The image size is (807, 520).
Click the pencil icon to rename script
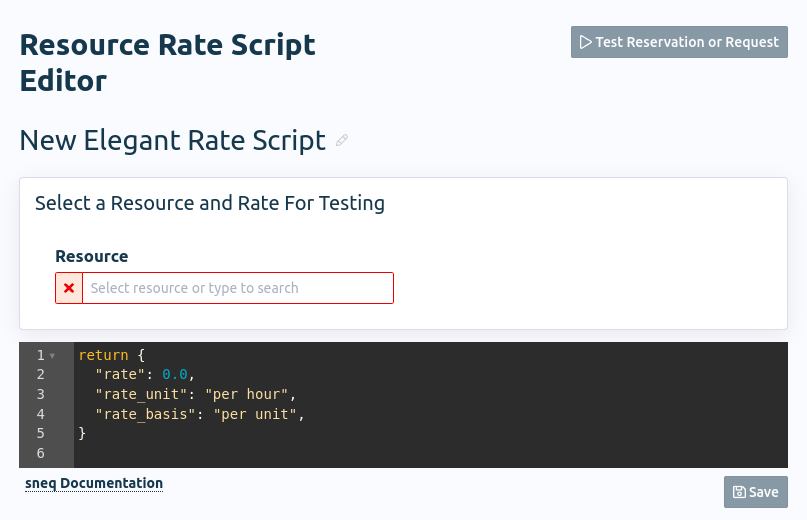pos(342,141)
